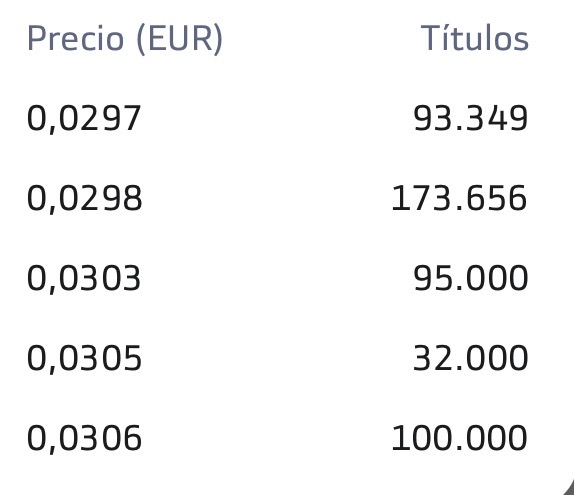The width and height of the screenshot is (574, 495).
Task: Click the dark corner at bottom right
Action: pyautogui.click(x=569, y=489)
